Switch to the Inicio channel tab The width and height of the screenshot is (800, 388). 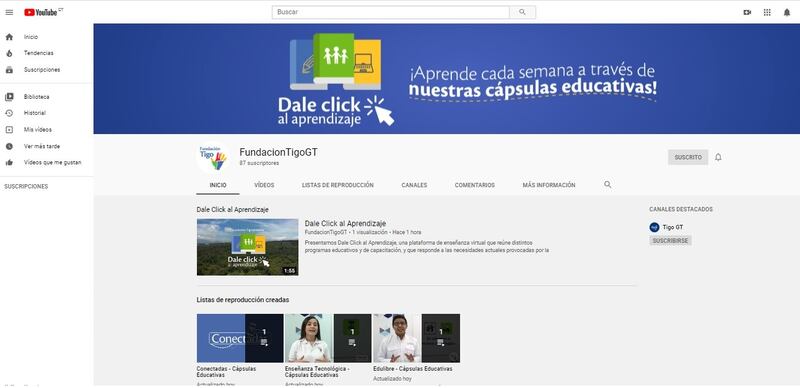[218, 185]
